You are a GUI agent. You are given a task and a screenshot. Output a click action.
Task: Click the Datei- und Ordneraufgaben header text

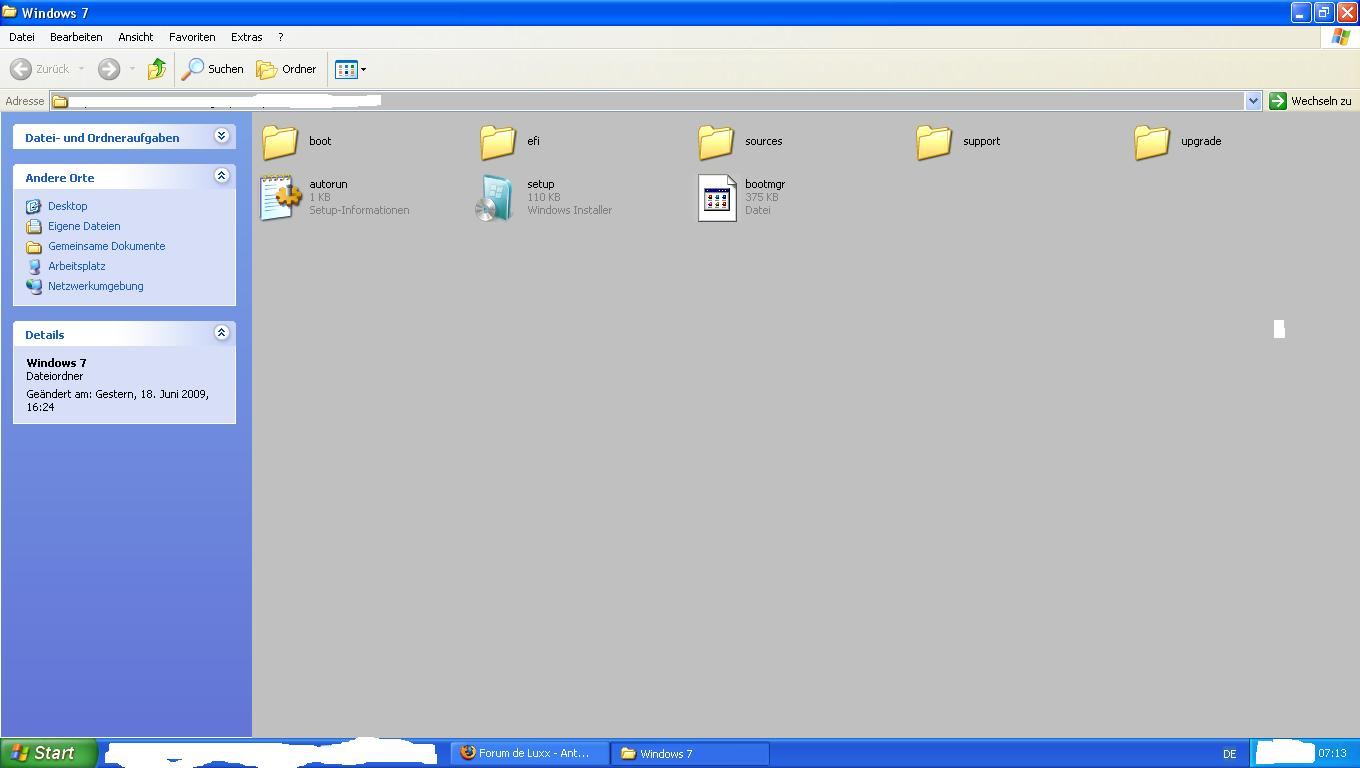coord(102,138)
